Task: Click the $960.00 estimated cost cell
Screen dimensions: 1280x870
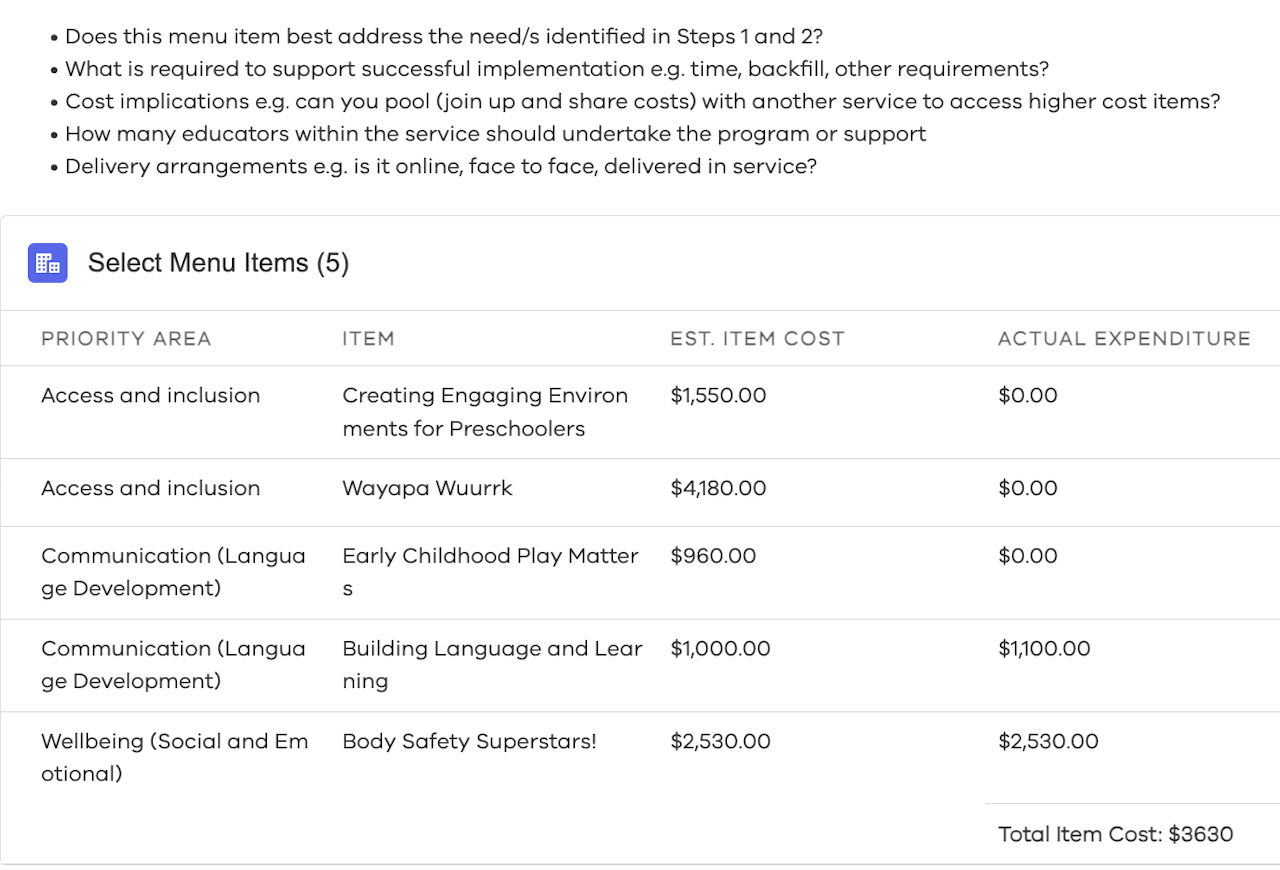Action: (713, 556)
